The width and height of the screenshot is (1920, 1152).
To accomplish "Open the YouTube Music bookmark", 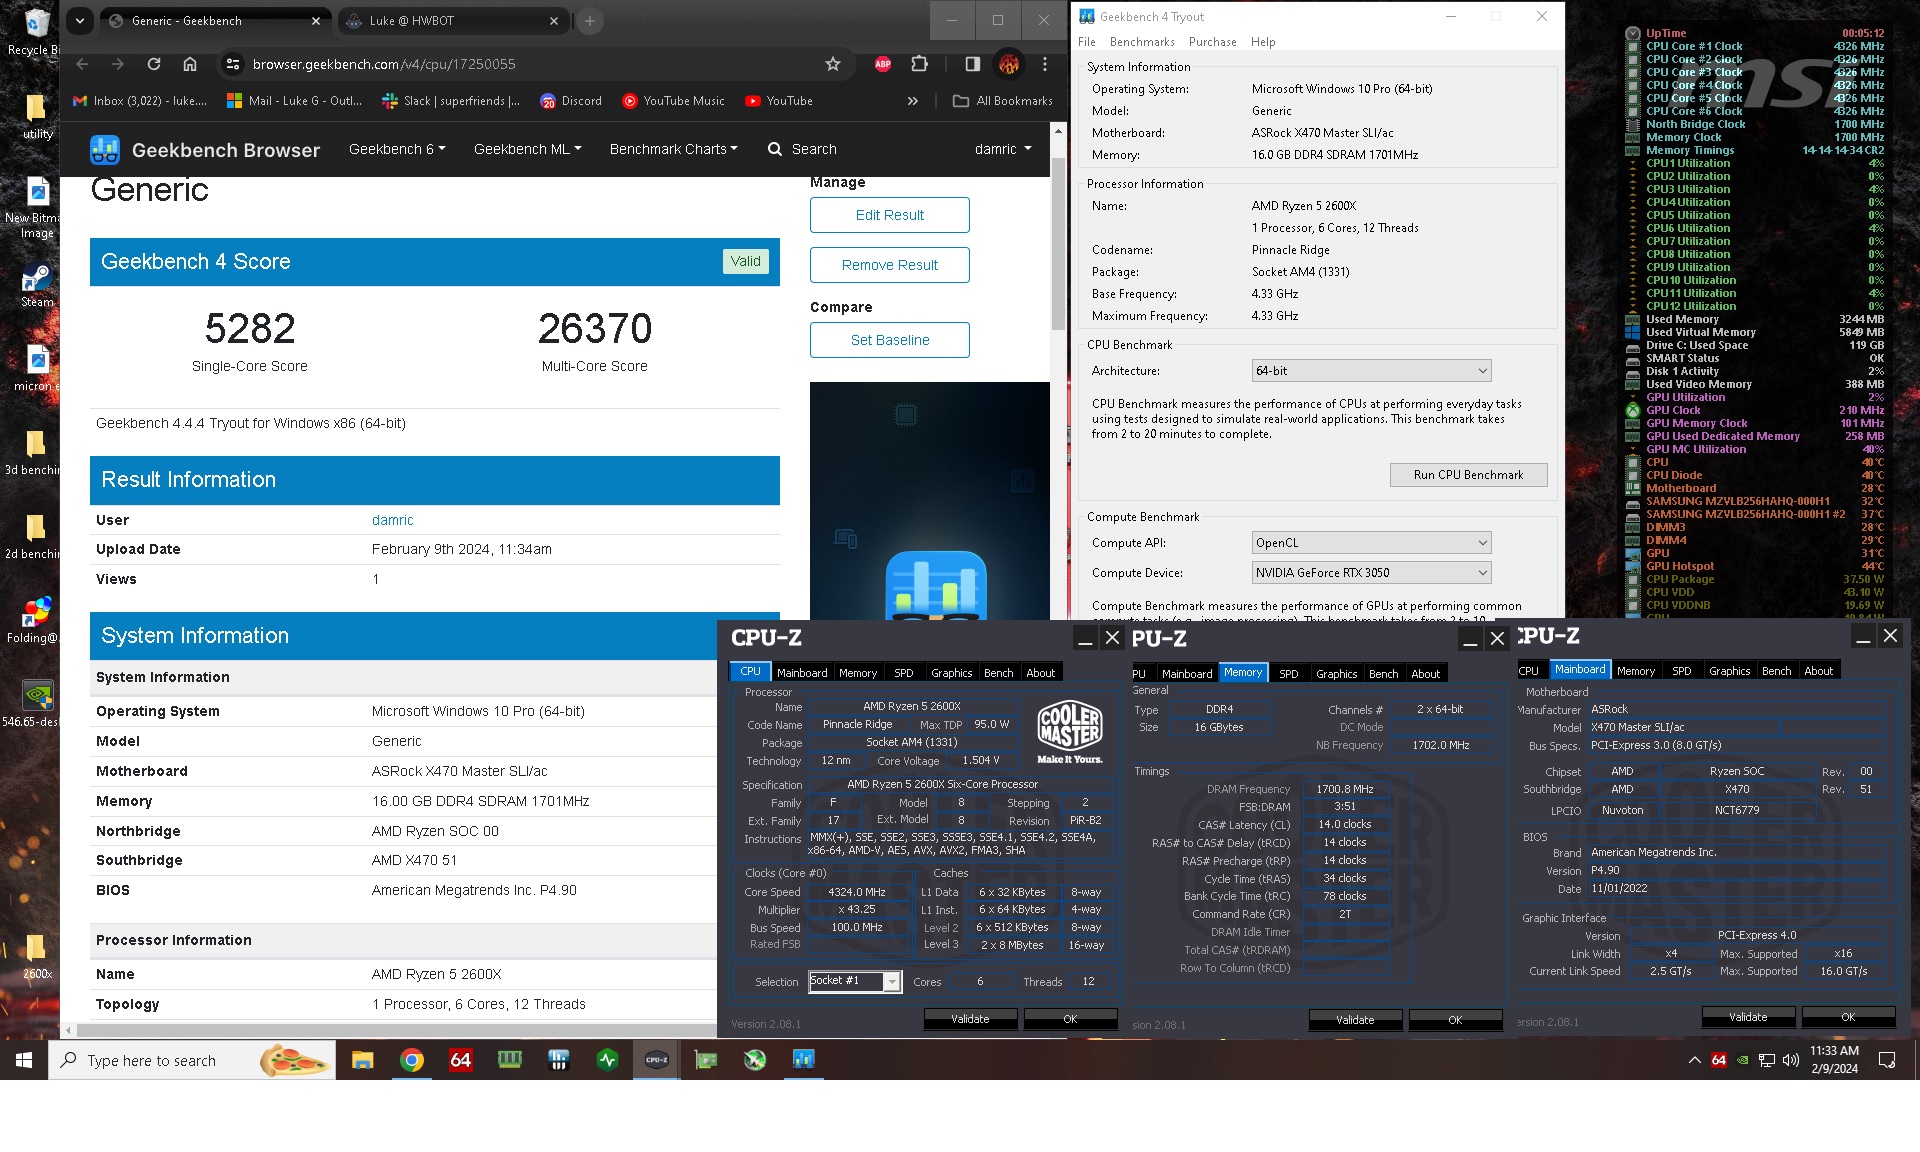I will coord(673,101).
